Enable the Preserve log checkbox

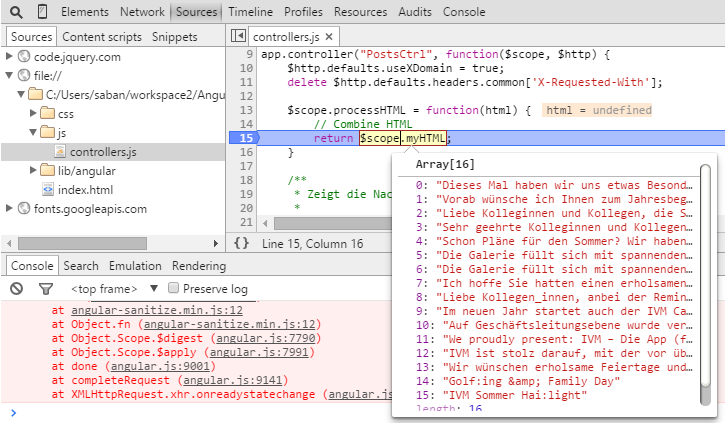(x=174, y=289)
